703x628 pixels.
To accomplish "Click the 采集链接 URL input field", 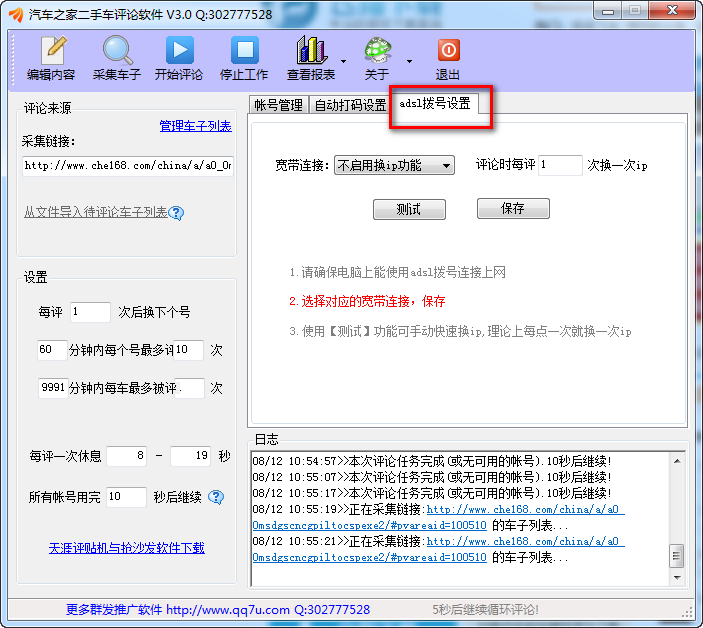I will [x=127, y=166].
